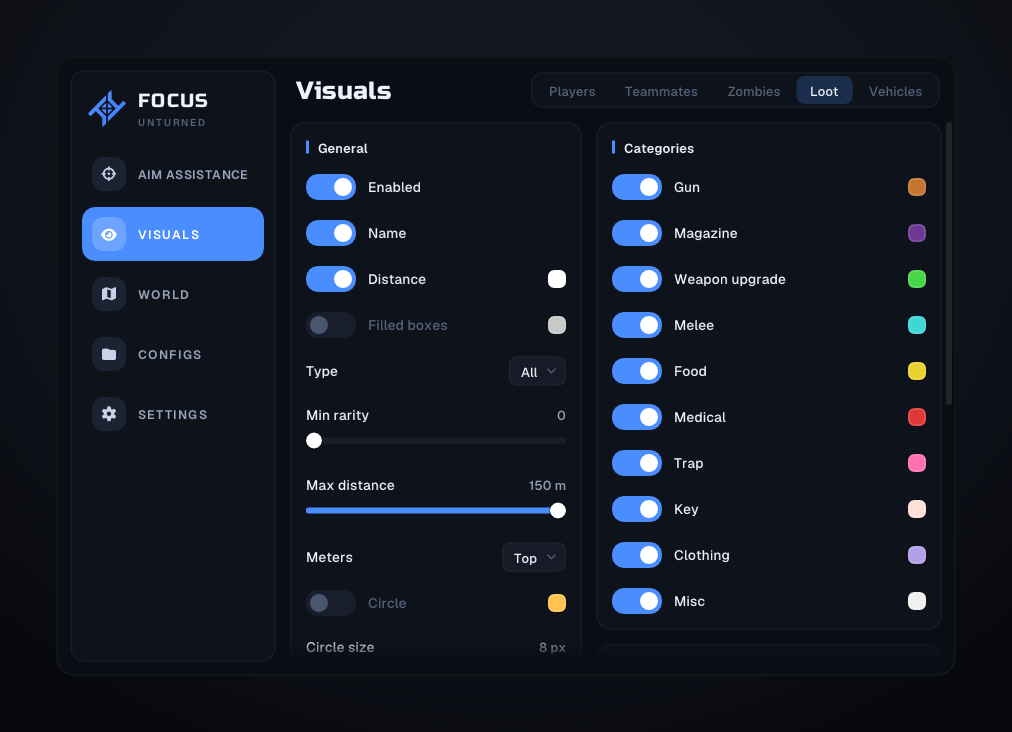Expand the Meters dropdown set to Top
Viewport: 1012px width, 732px height.
(x=534, y=558)
